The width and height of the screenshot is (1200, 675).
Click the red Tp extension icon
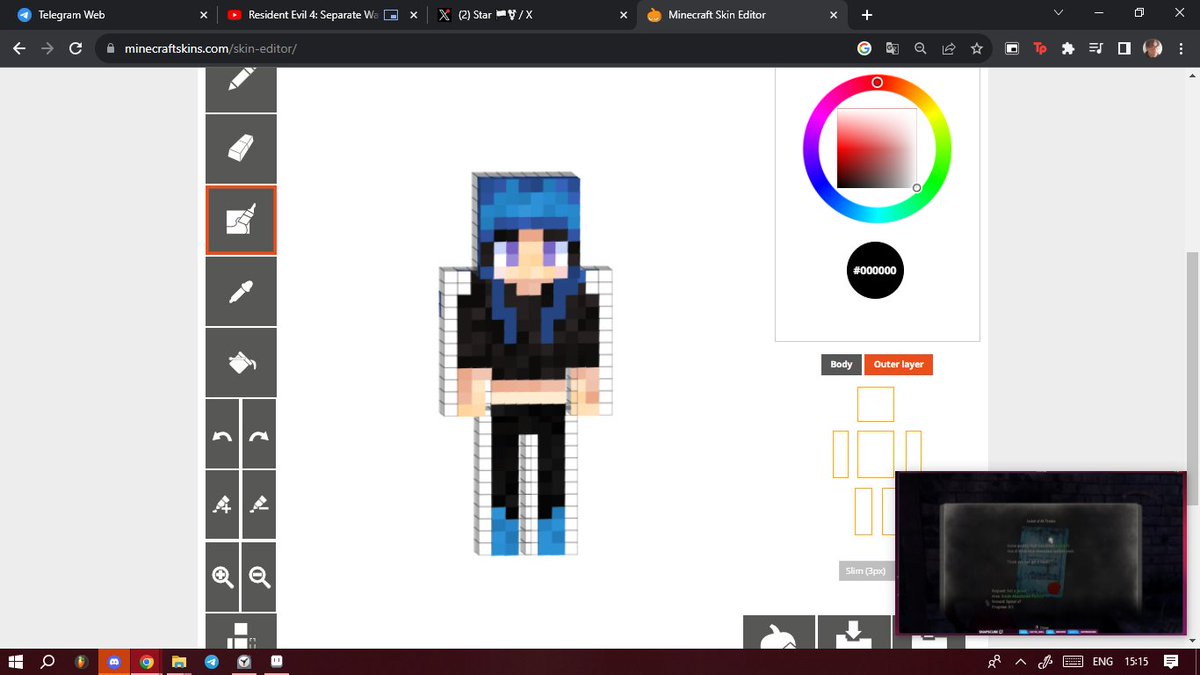pyautogui.click(x=1040, y=48)
